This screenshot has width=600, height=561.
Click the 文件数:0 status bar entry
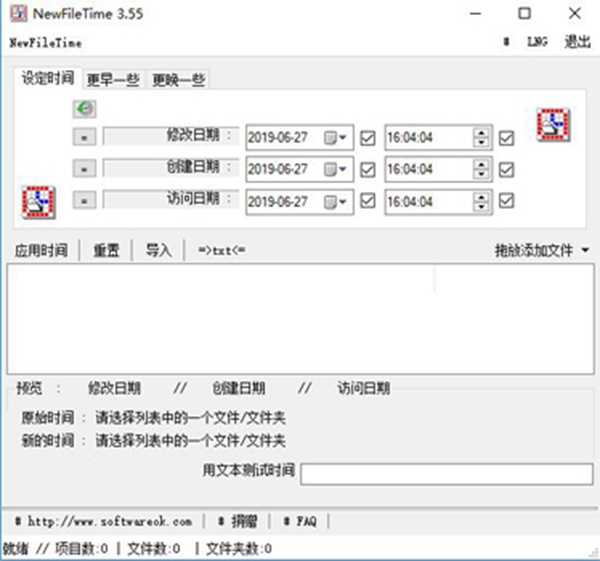pyautogui.click(x=154, y=549)
